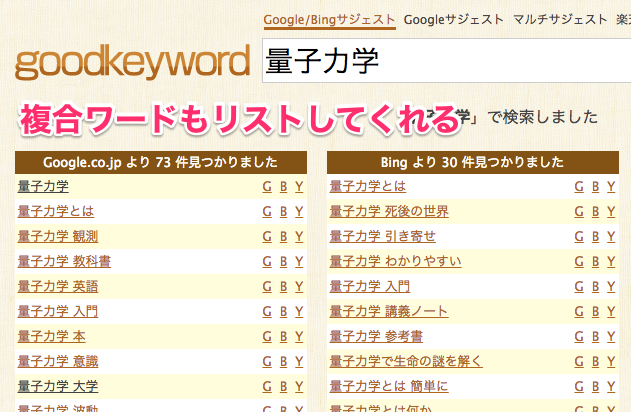Click B for 量子力学 死後の世界 row

tap(595, 211)
